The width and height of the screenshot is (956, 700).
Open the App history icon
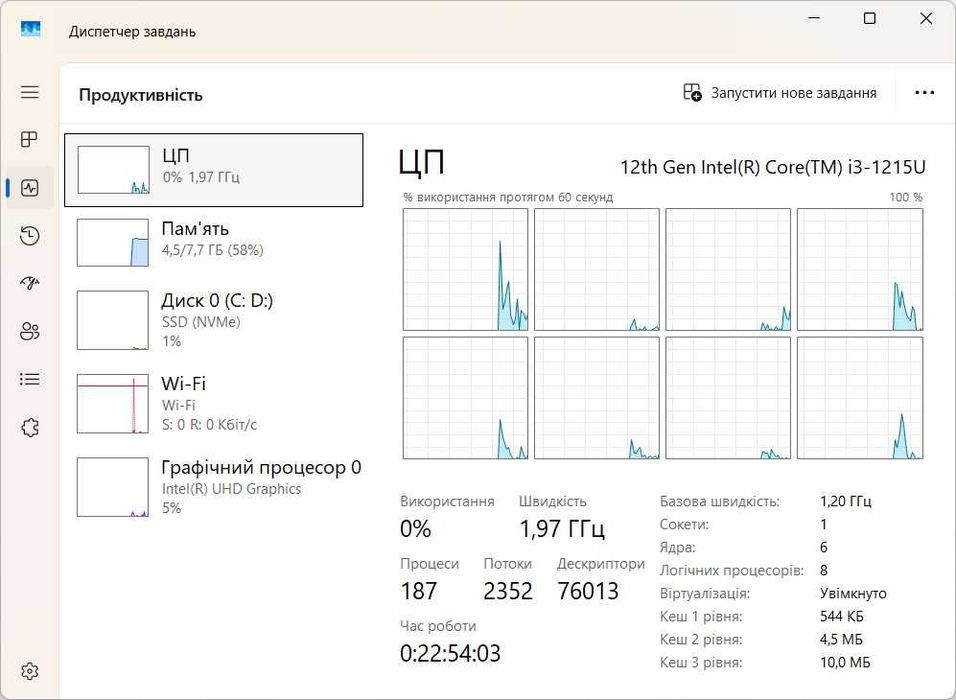coord(29,235)
